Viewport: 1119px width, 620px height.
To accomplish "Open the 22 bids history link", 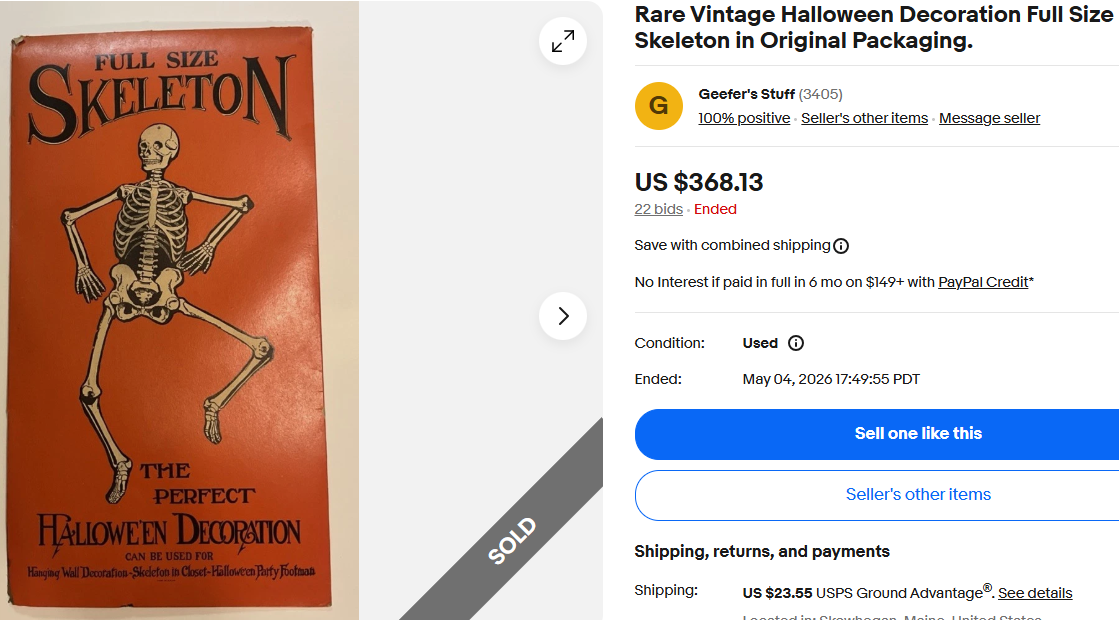I will tap(659, 209).
